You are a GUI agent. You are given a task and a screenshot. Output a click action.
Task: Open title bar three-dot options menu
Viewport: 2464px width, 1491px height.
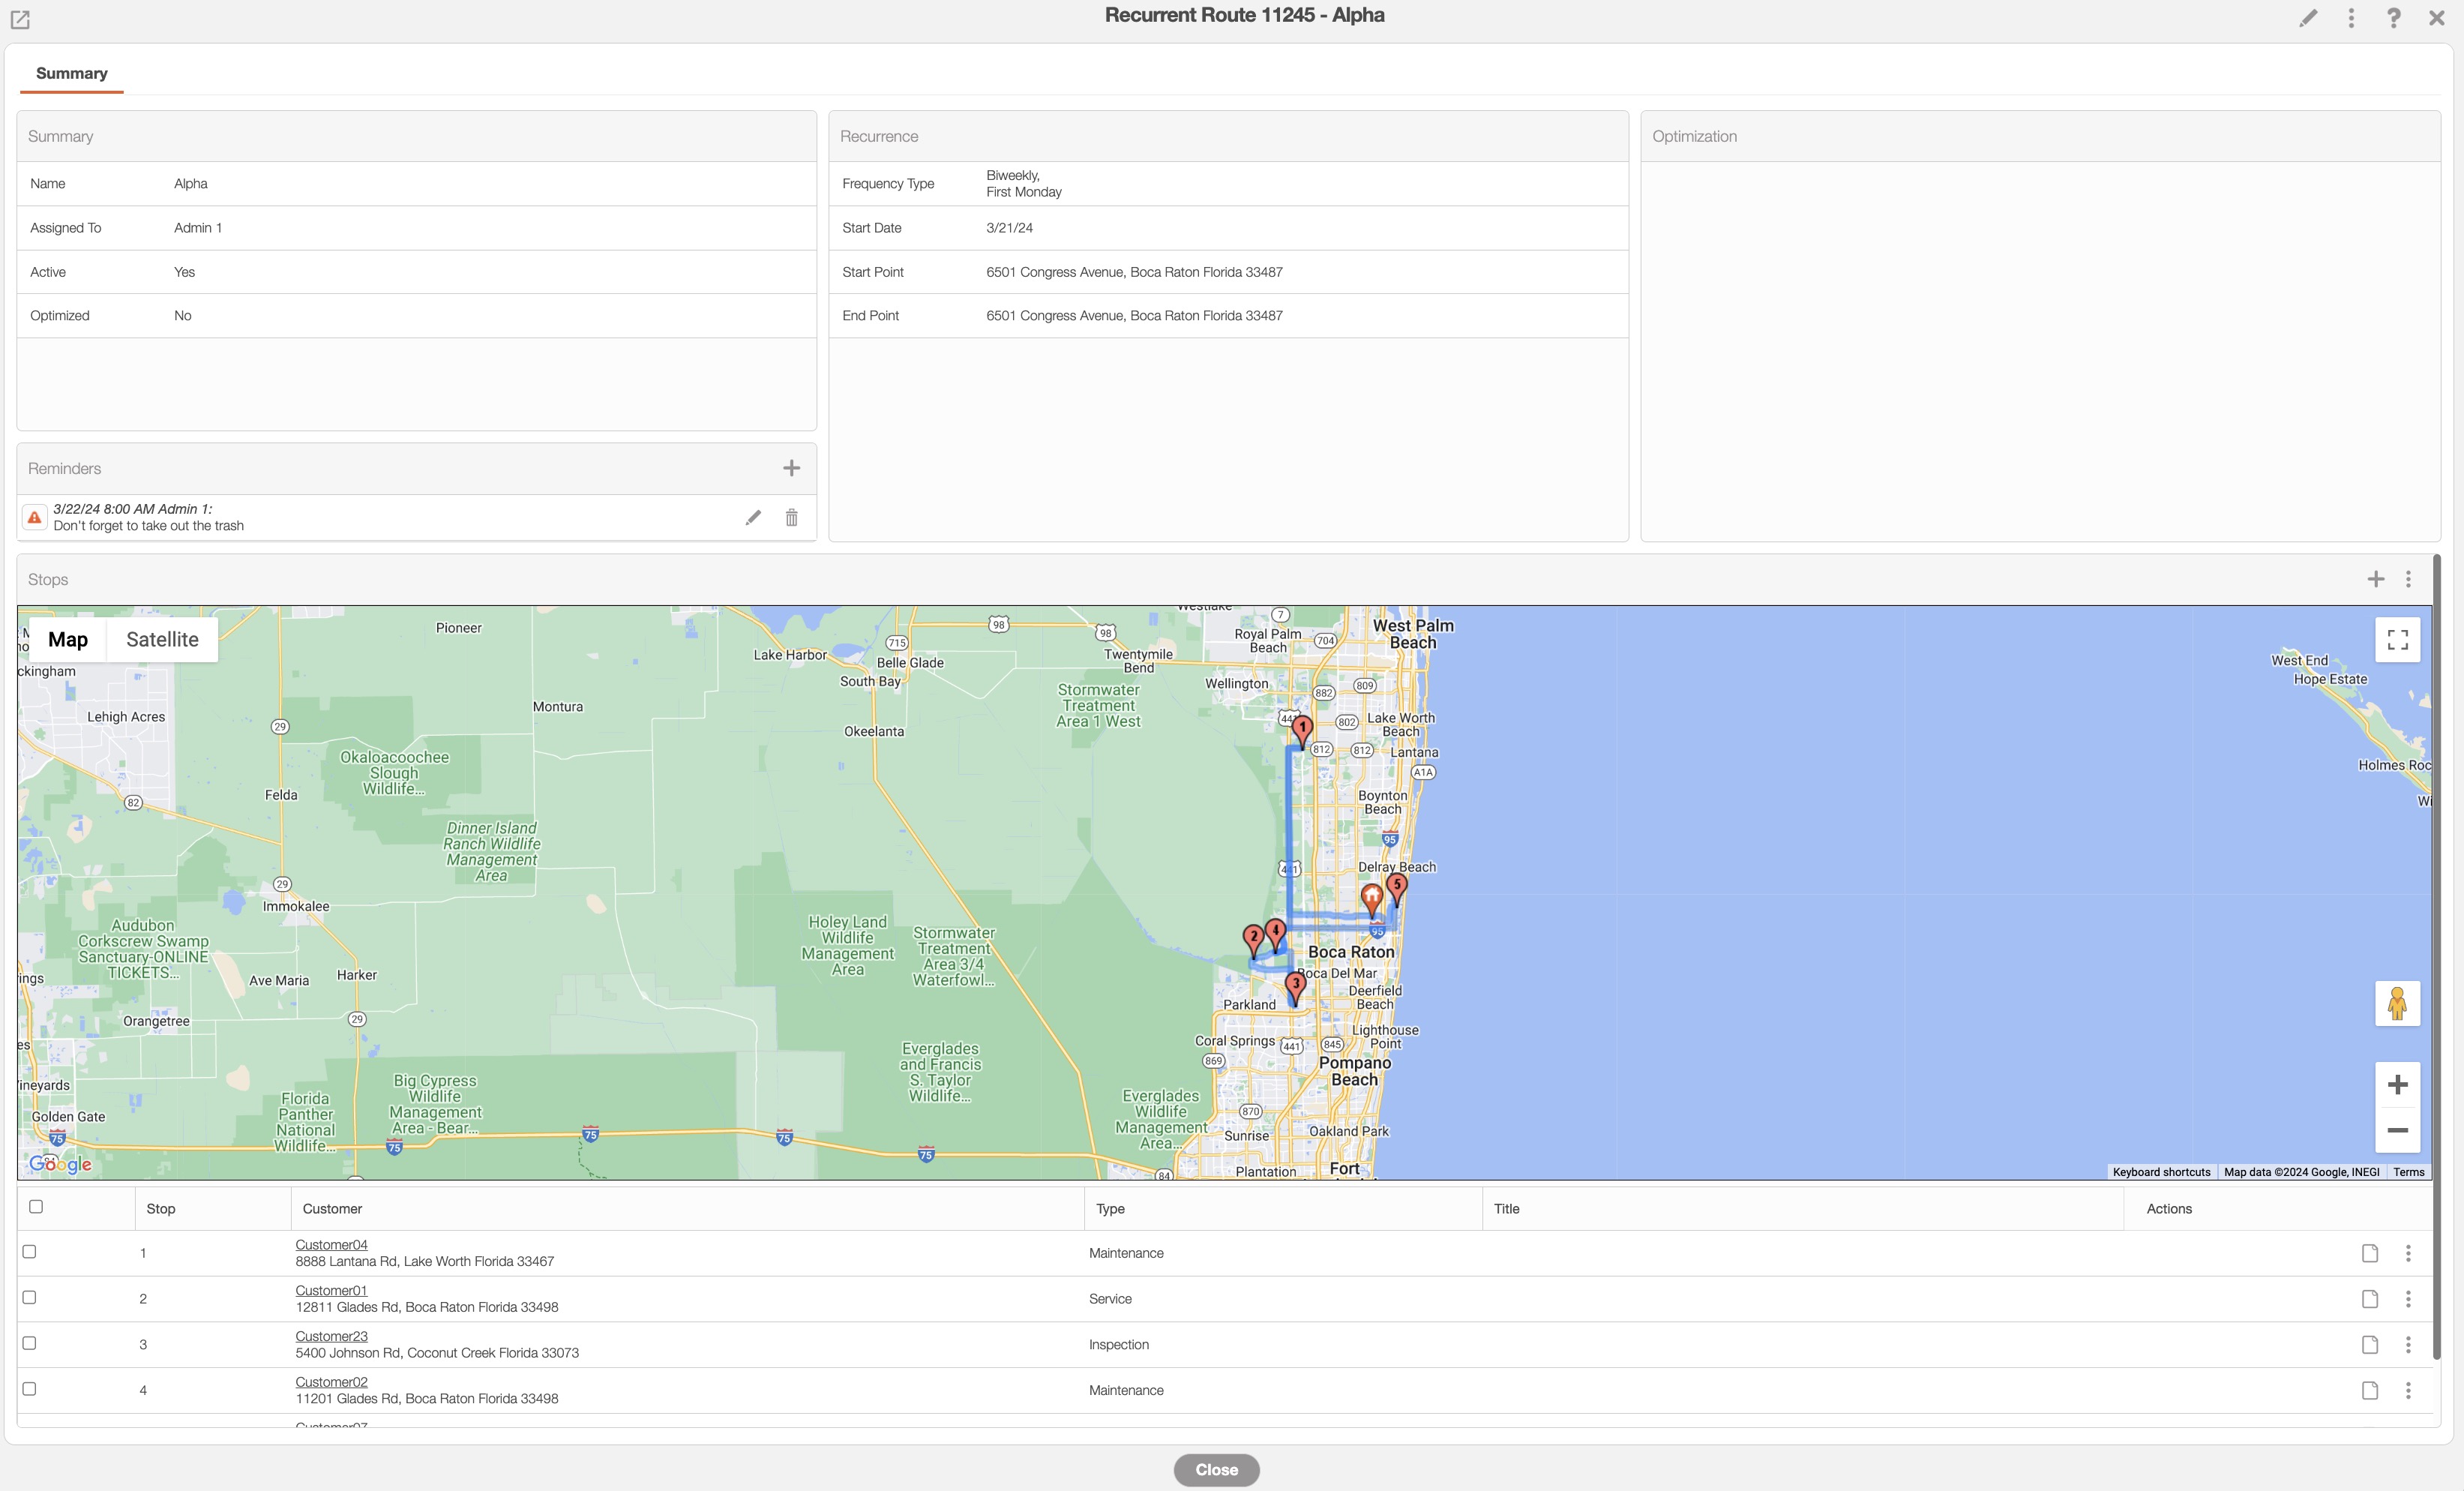click(2351, 18)
